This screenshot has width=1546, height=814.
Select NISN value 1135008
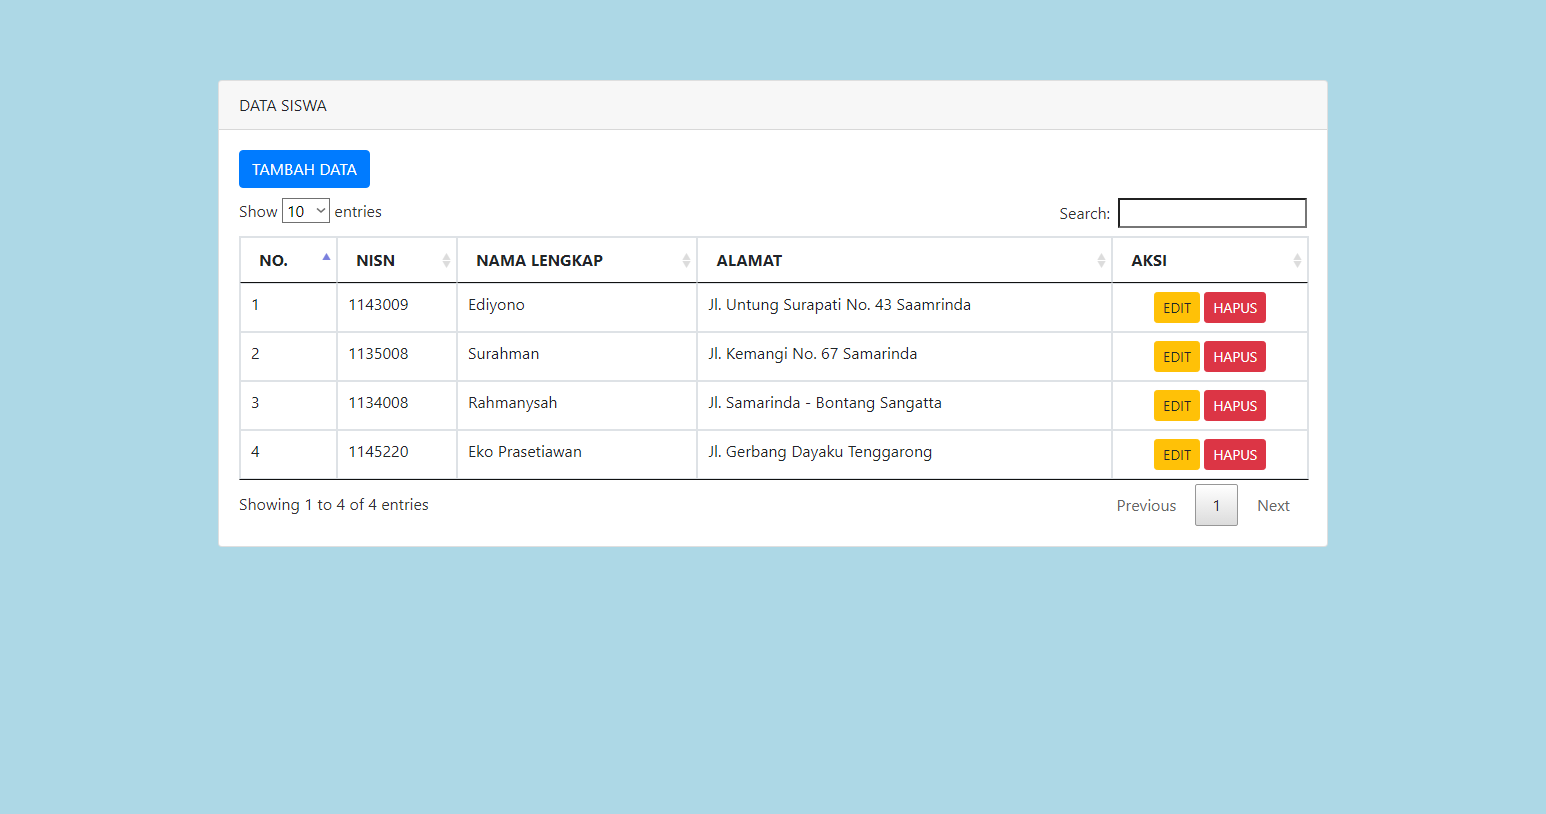click(378, 354)
